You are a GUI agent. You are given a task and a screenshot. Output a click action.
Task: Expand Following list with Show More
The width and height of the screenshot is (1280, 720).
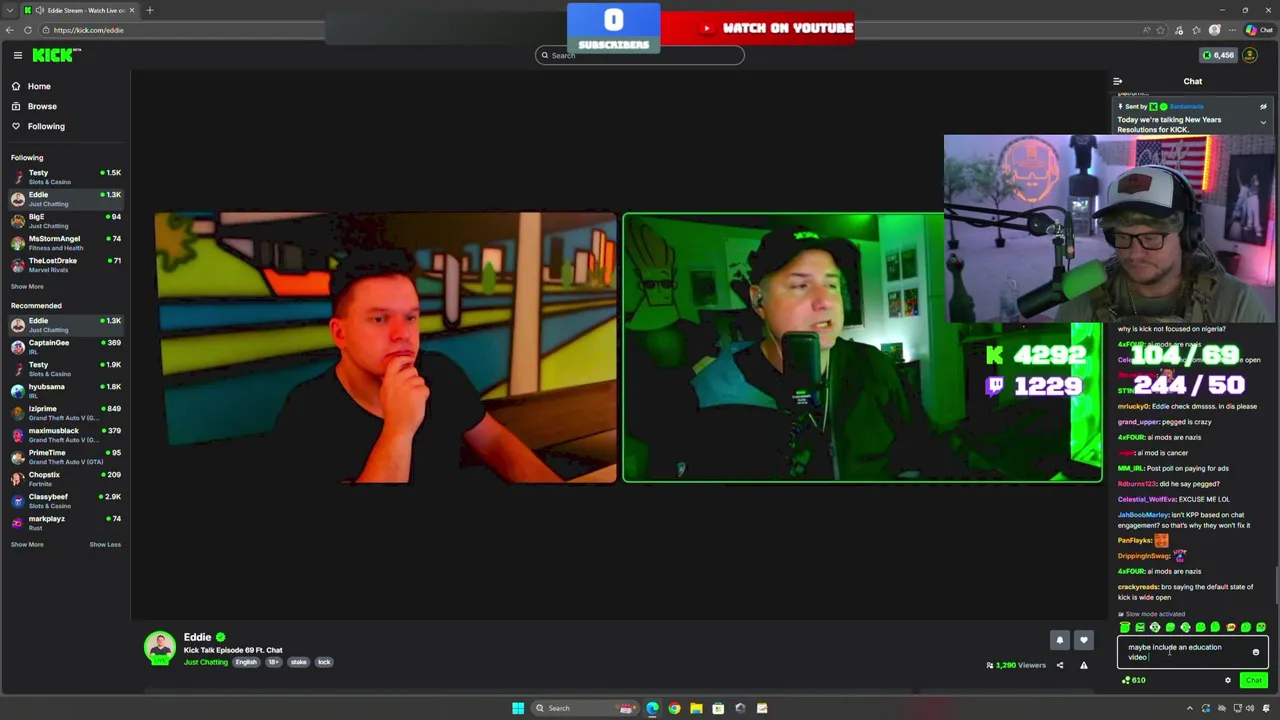(x=27, y=286)
